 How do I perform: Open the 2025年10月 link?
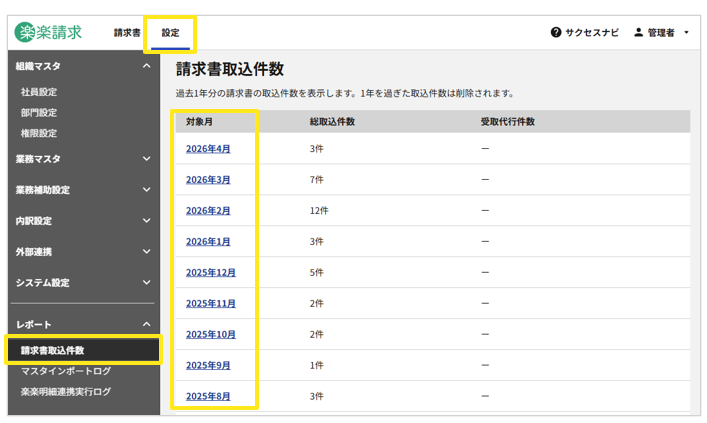coord(211,335)
